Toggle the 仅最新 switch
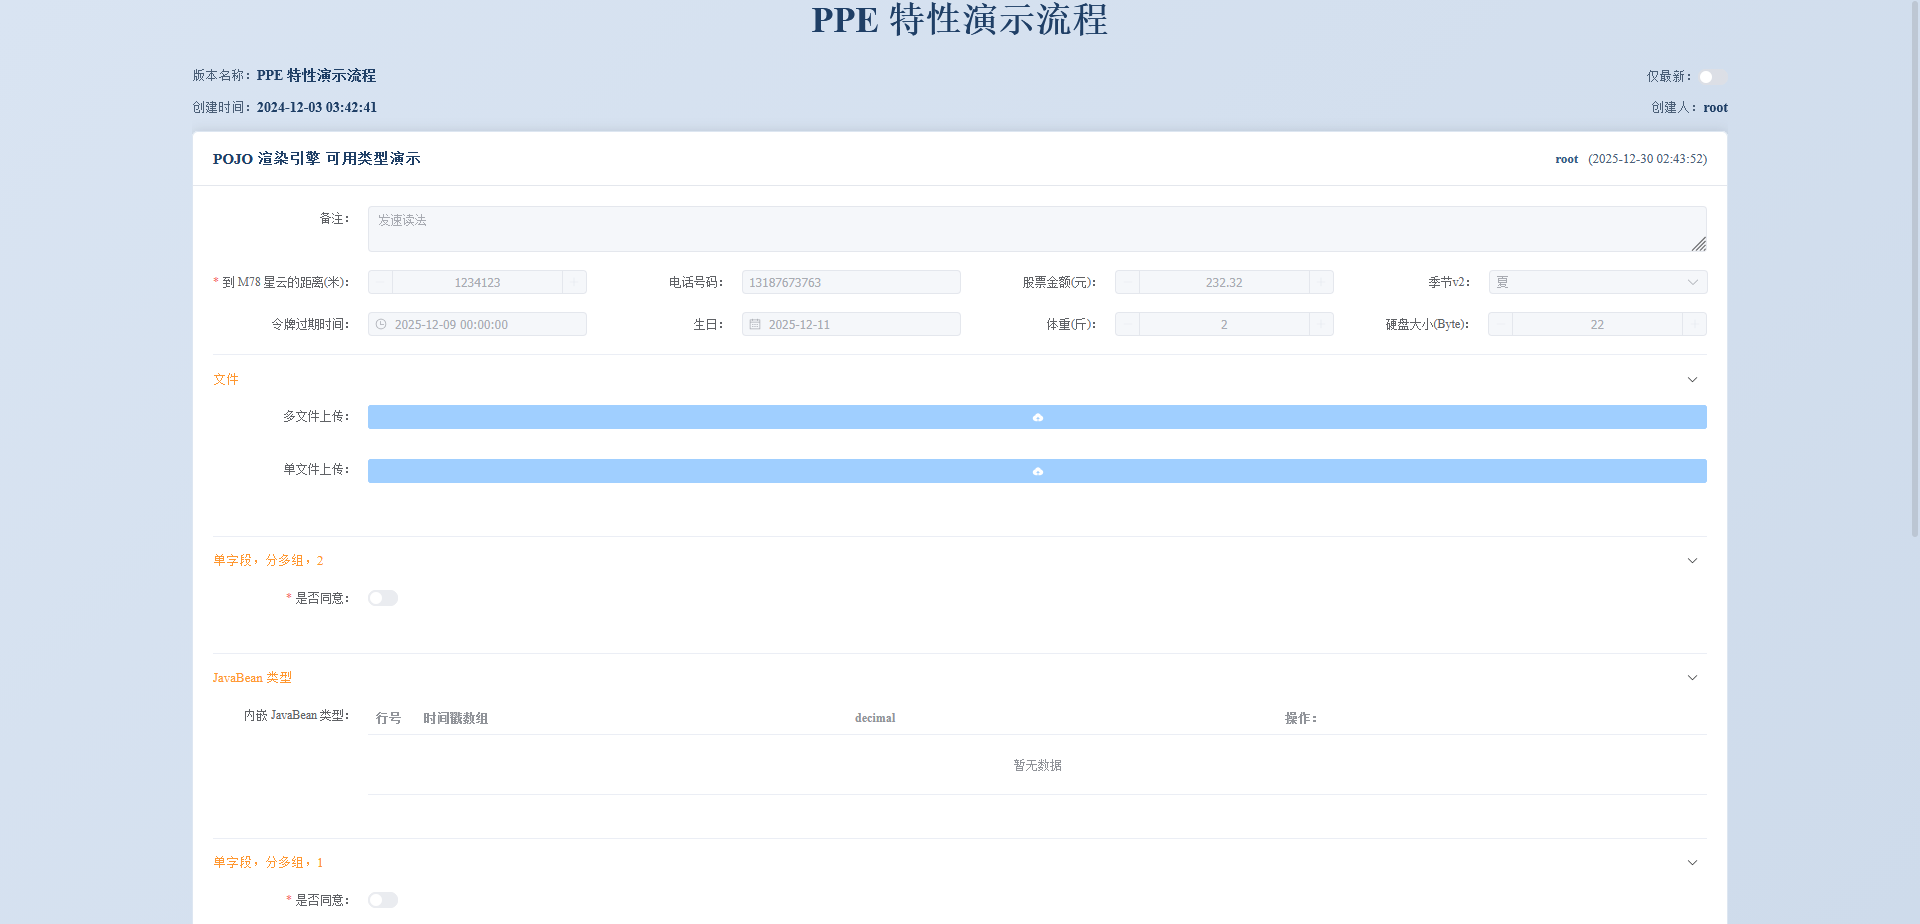1920x924 pixels. (x=1712, y=77)
